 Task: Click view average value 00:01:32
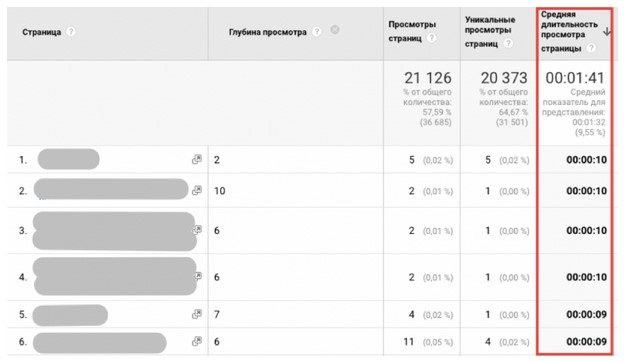click(589, 122)
